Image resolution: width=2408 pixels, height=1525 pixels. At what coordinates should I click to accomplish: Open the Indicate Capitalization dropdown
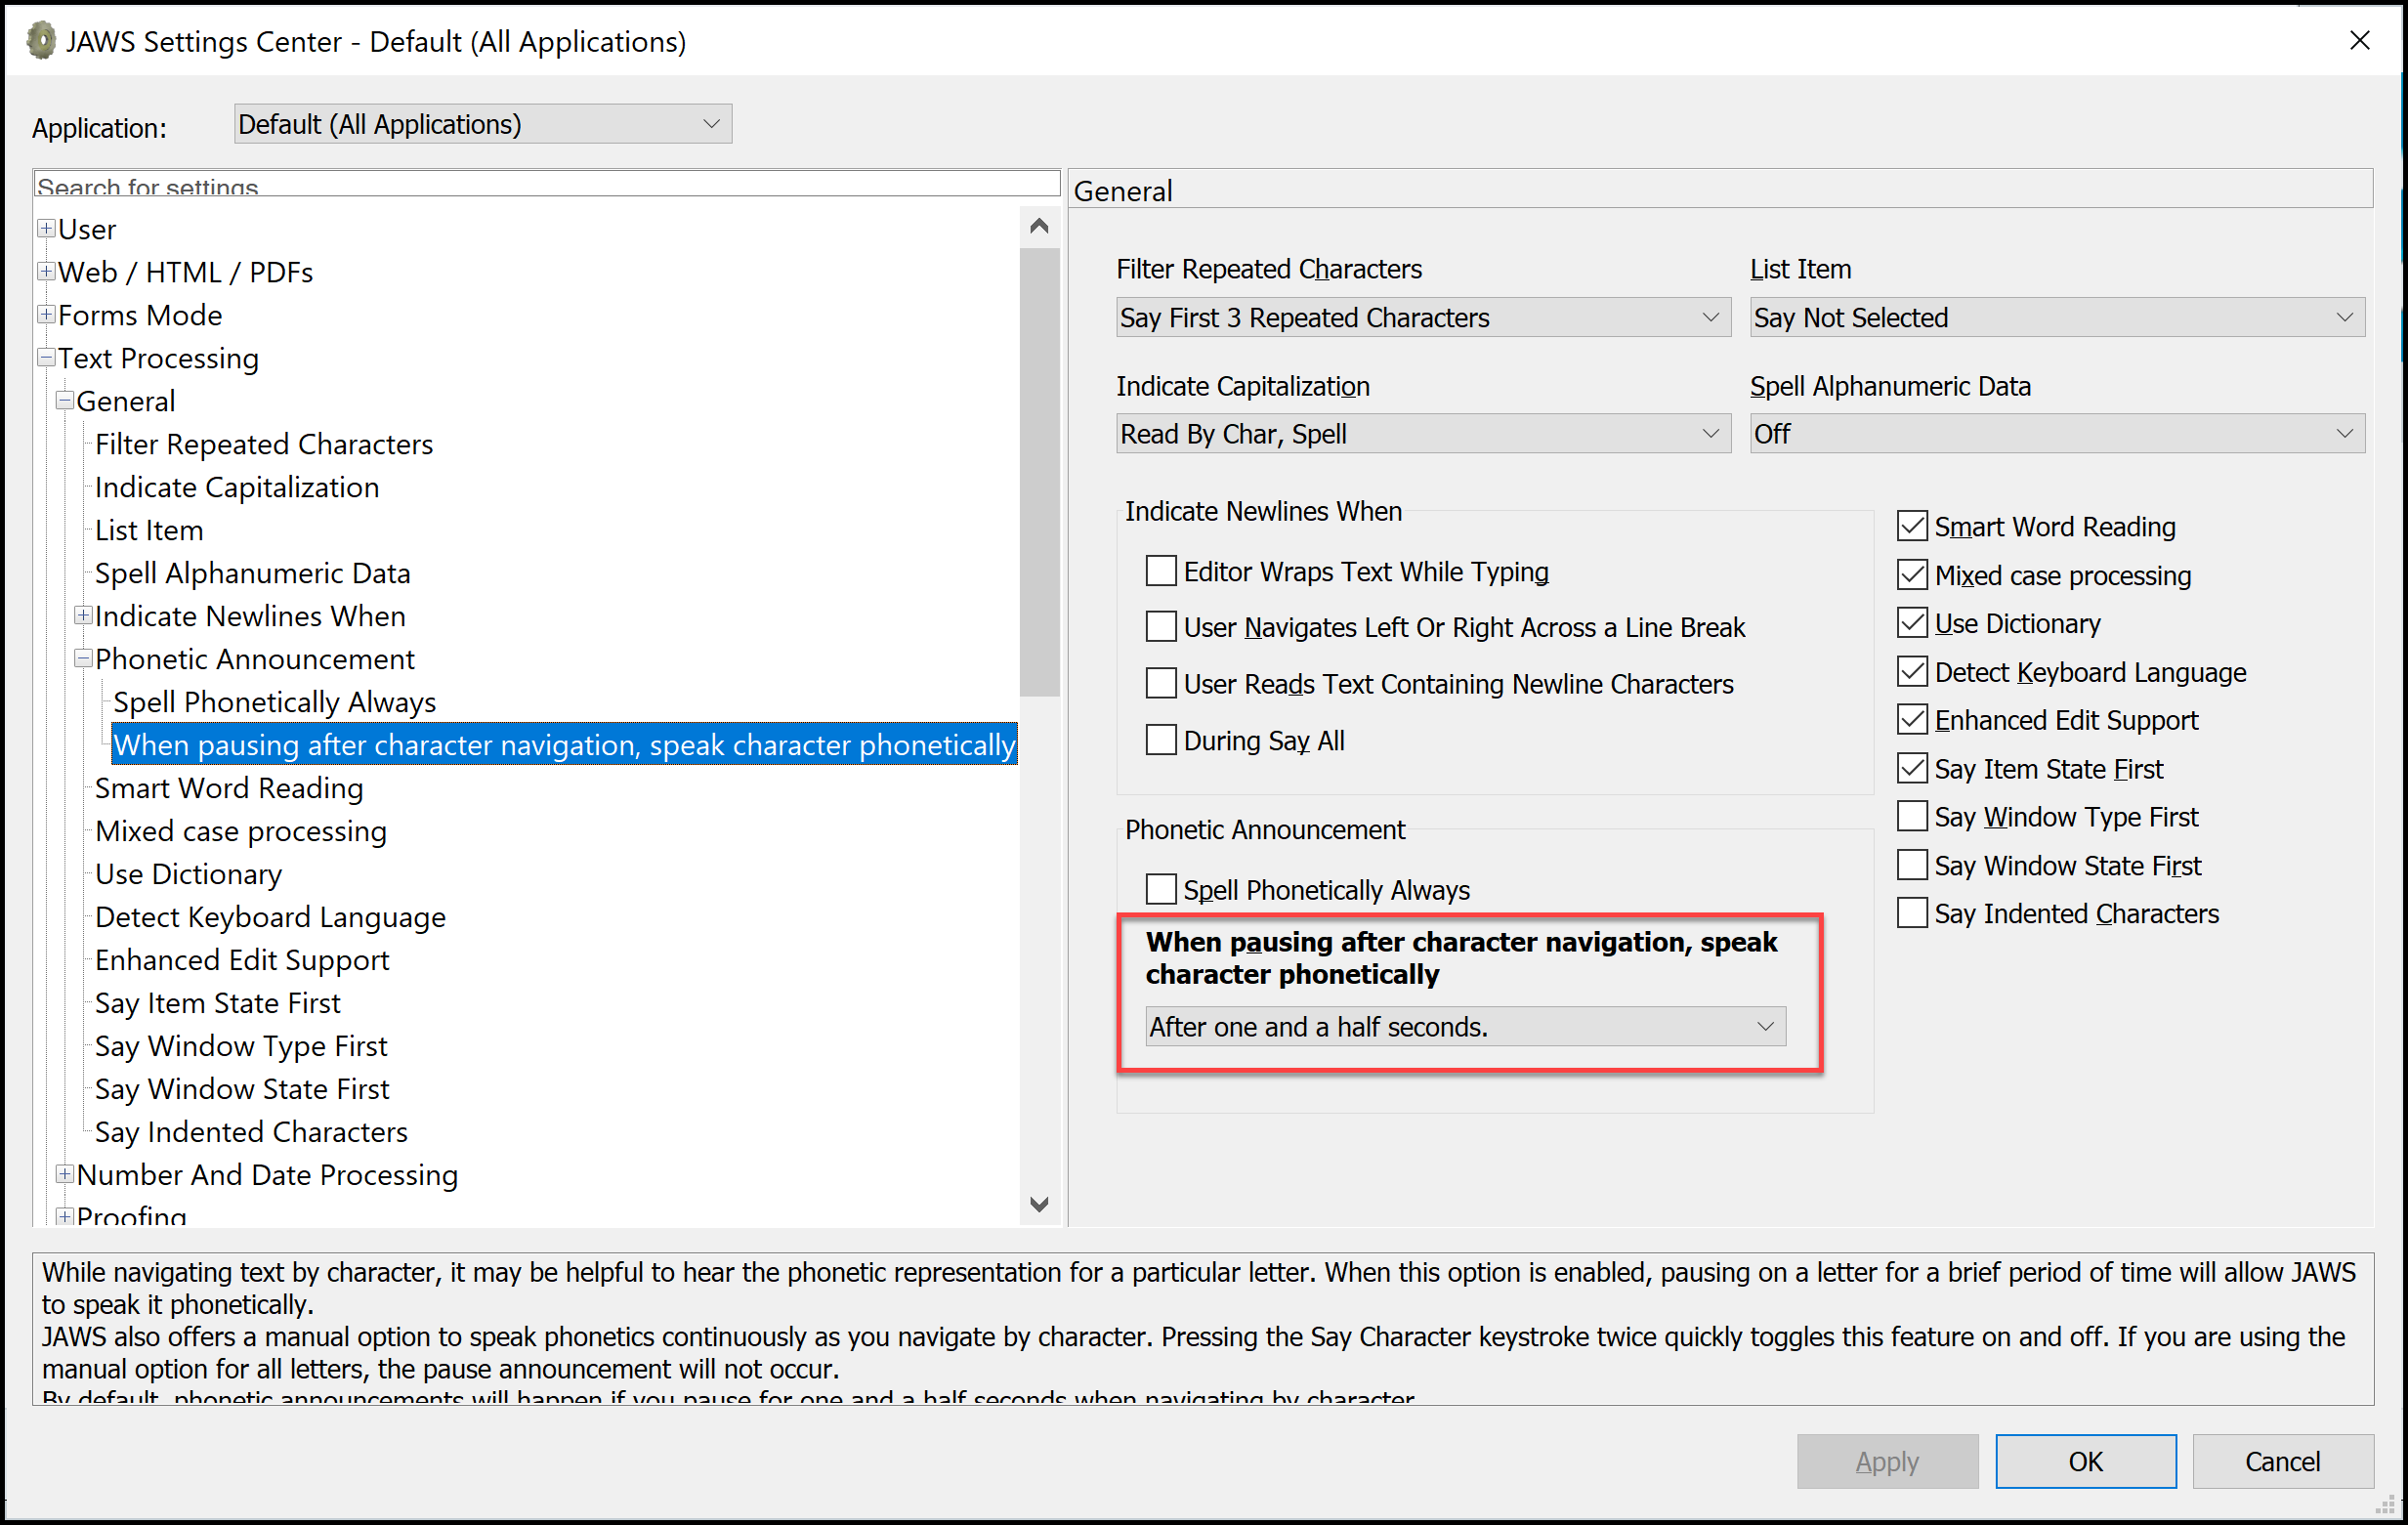coord(1423,434)
